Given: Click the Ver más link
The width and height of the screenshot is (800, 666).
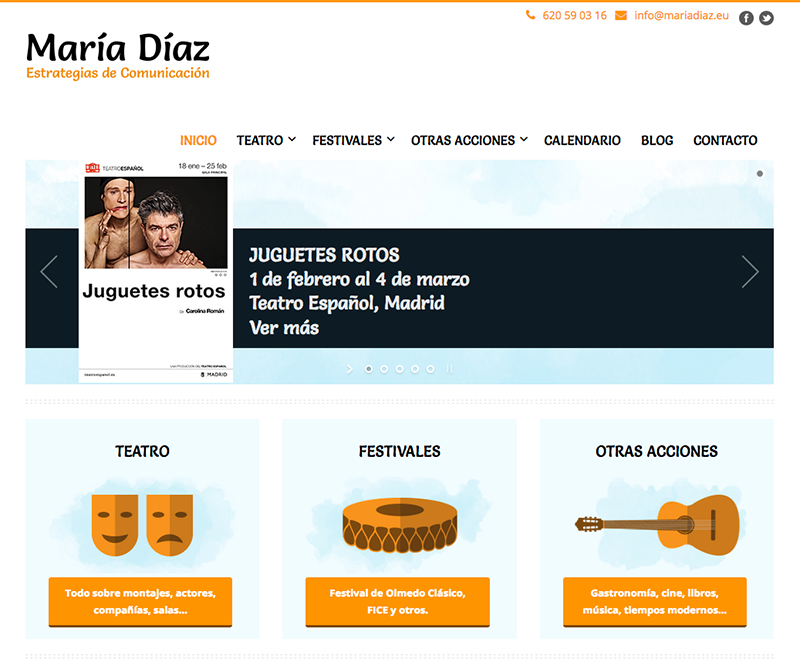Looking at the screenshot, I should [284, 328].
